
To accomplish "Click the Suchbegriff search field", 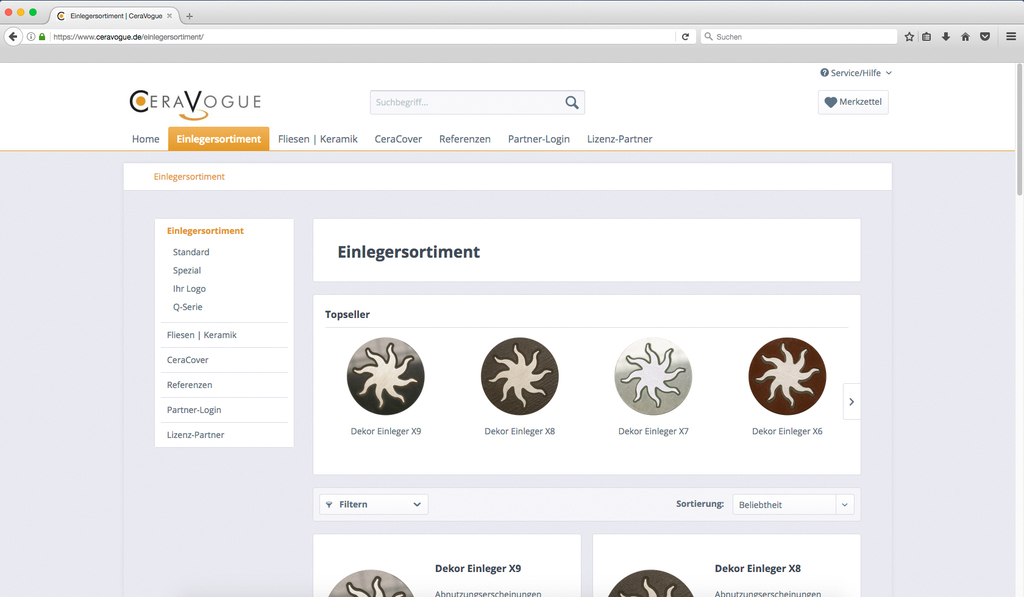I will [x=465, y=102].
